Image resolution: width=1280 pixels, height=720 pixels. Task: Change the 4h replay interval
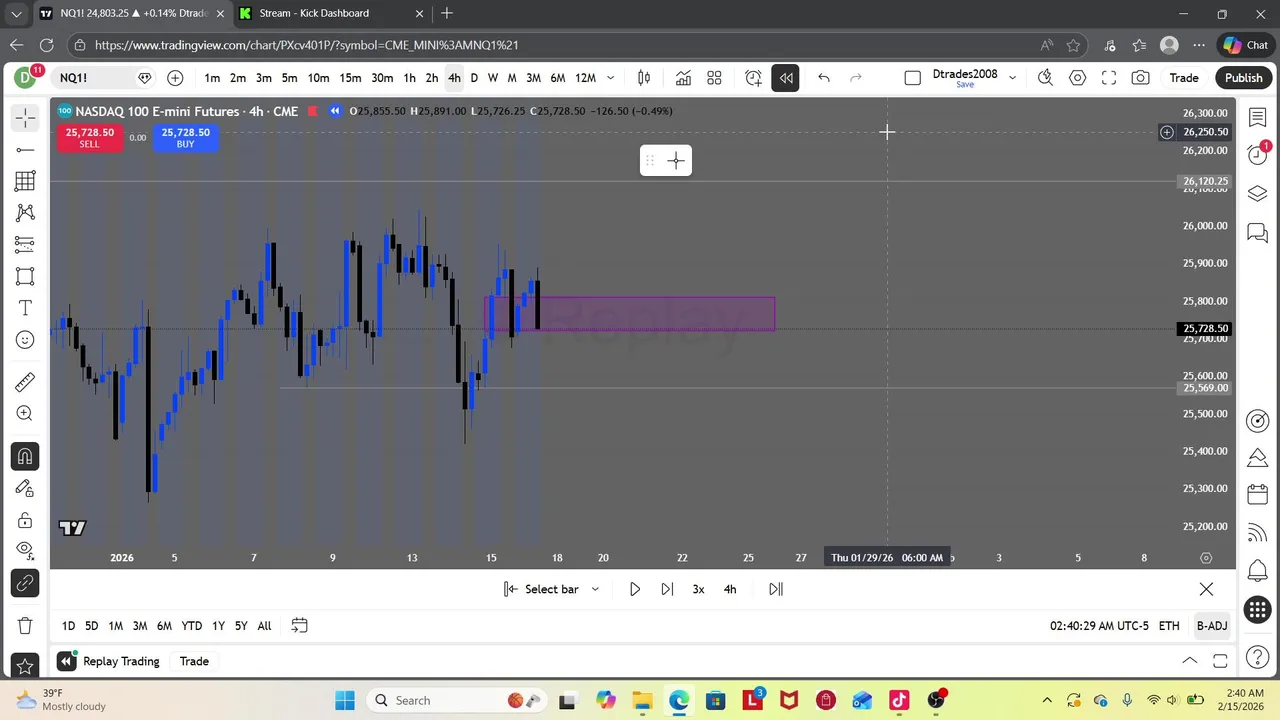pos(730,589)
